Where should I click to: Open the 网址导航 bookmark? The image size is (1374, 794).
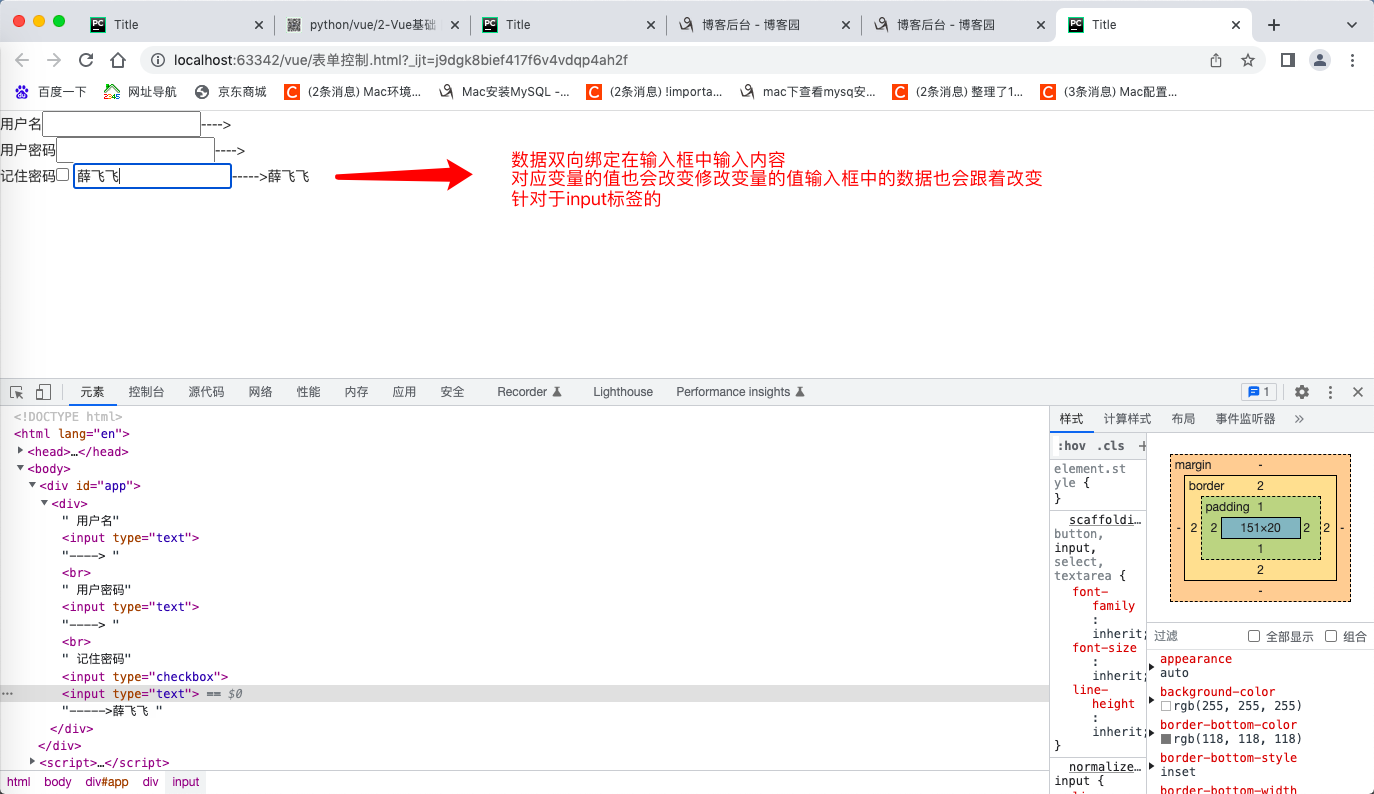coord(141,92)
